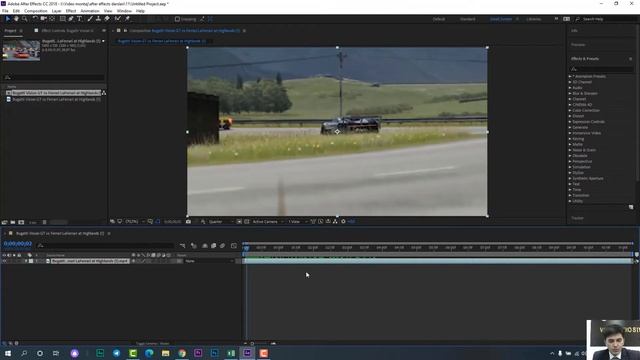Switch to the Libraries workspace
The height and width of the screenshot is (360, 640).
[x=533, y=19]
